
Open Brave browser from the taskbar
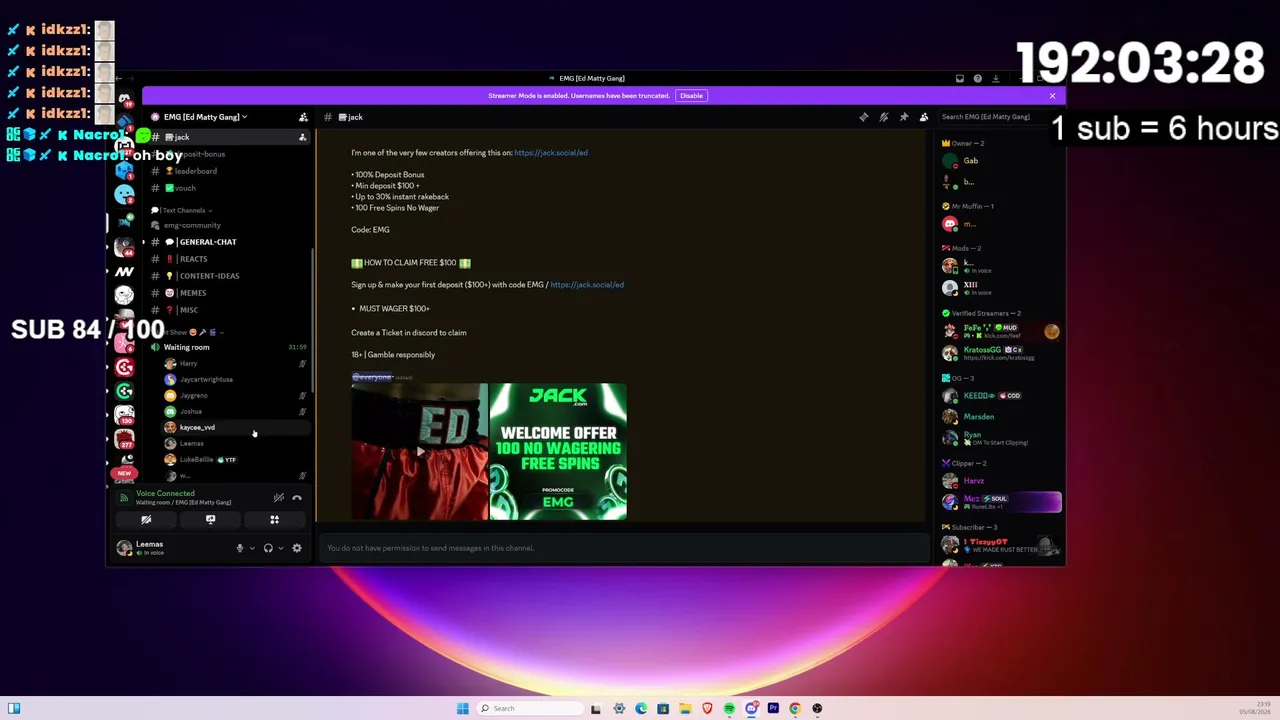(707, 709)
